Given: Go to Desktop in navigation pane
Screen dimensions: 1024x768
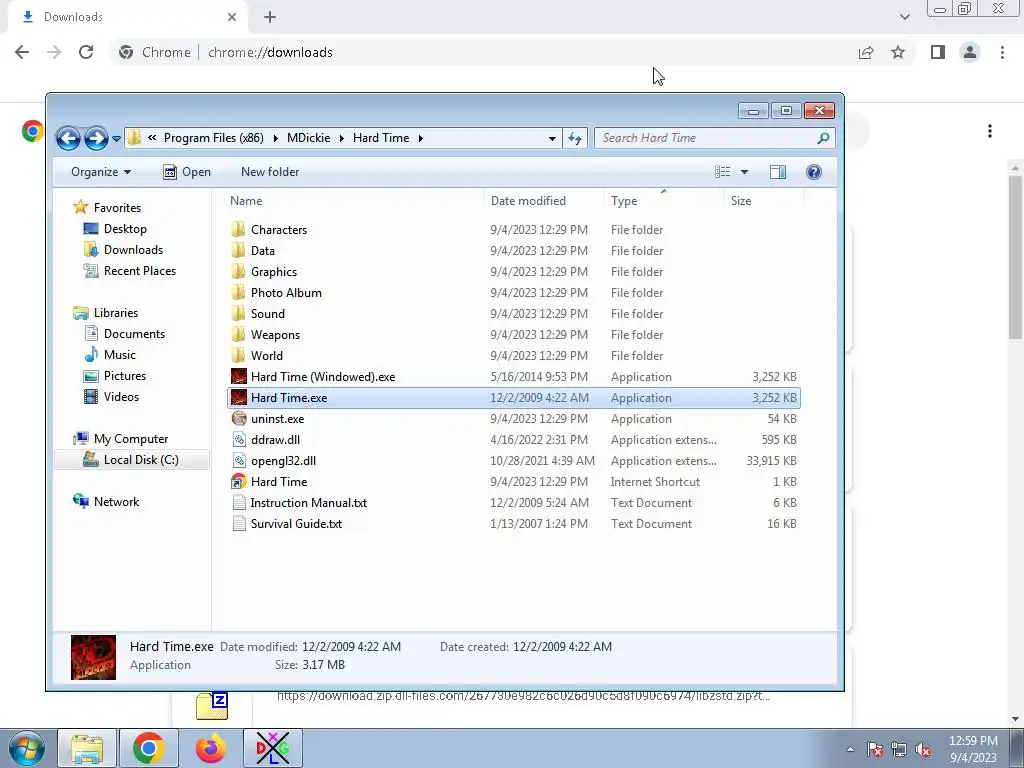Looking at the screenshot, I should click(115, 229).
